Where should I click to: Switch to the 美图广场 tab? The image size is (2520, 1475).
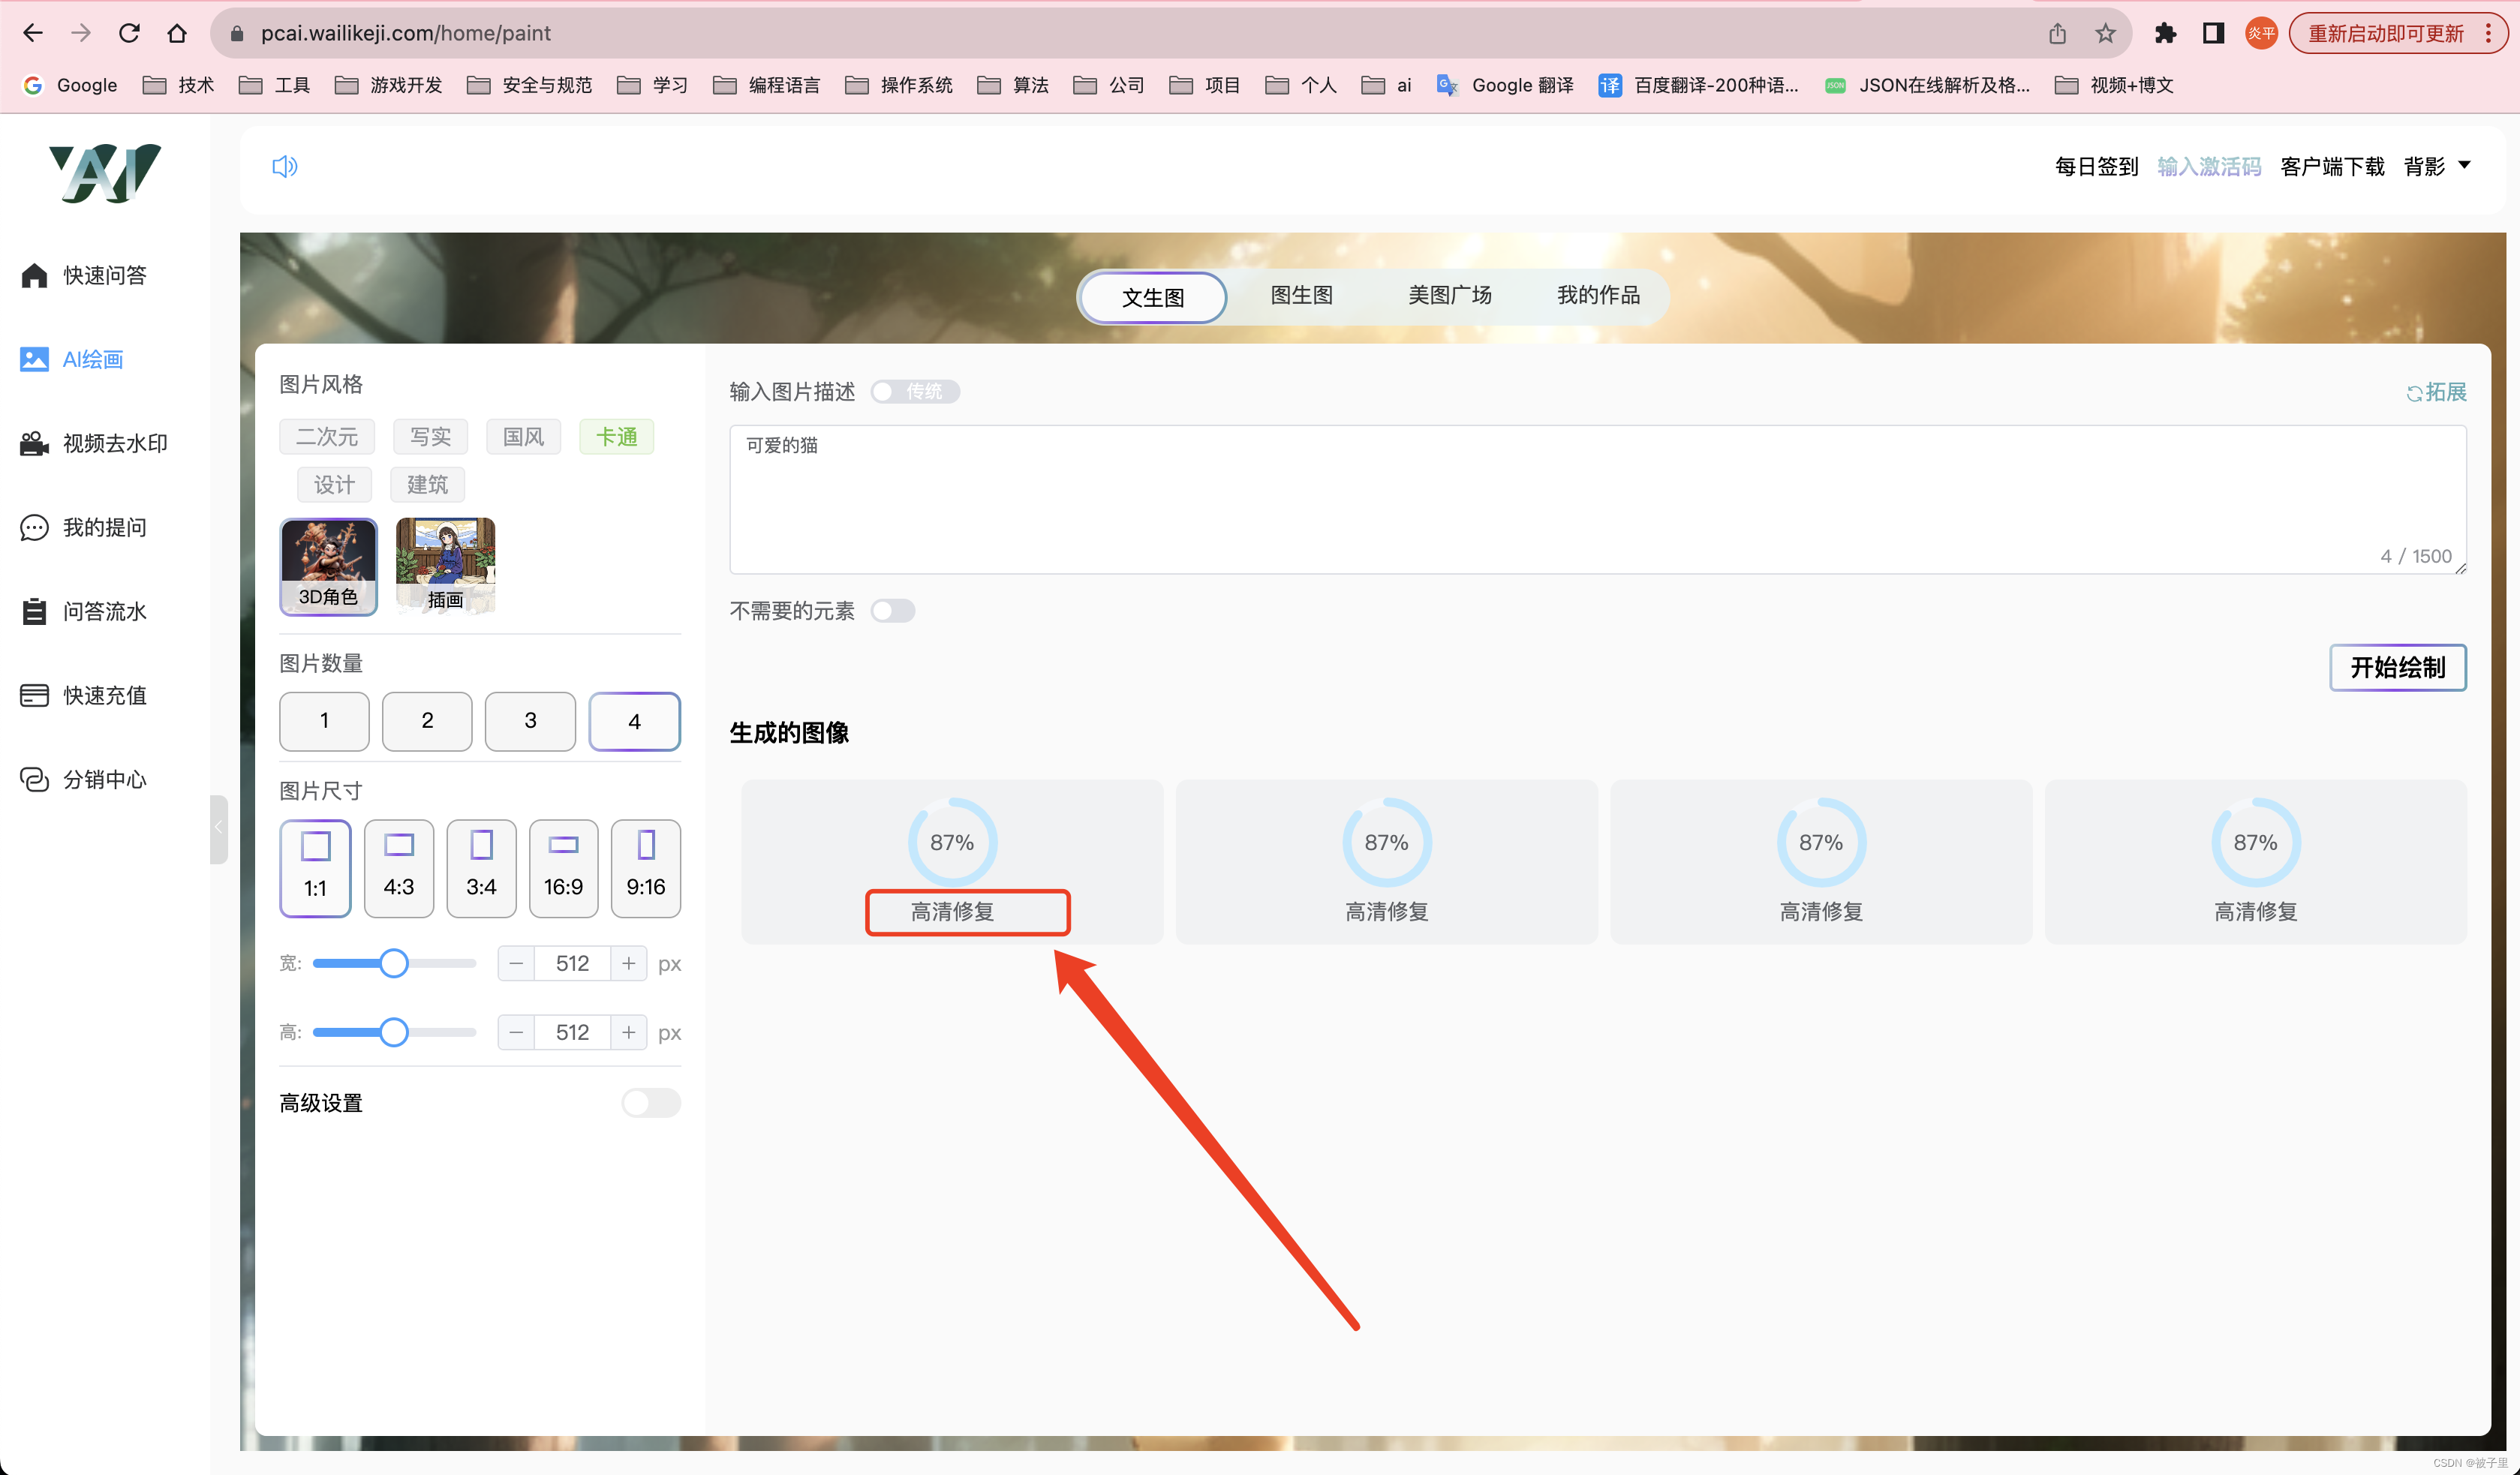(x=1449, y=295)
